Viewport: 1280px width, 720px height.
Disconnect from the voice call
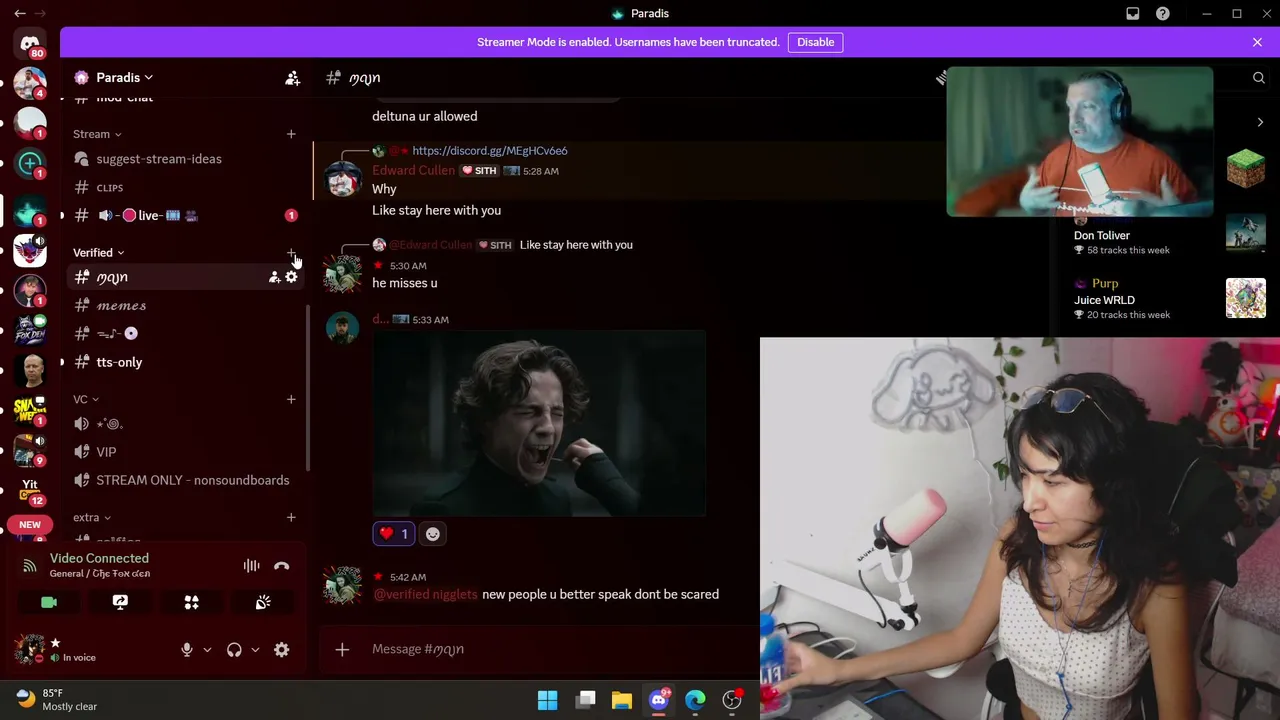pos(282,566)
